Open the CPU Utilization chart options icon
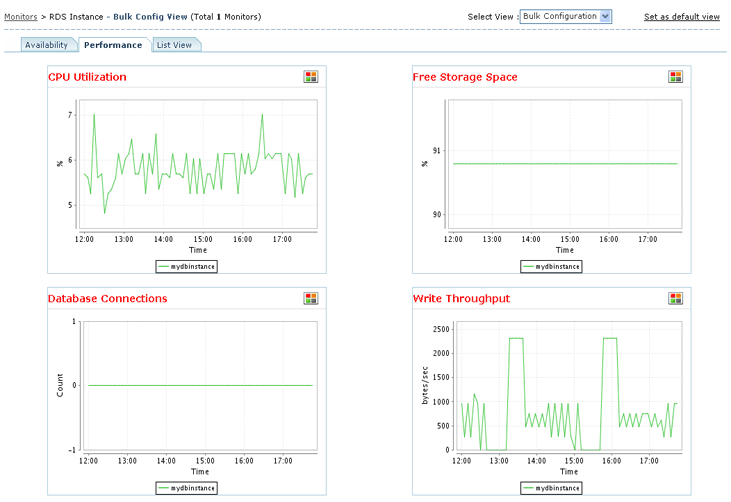Viewport: 731px width, 502px height. (310, 77)
